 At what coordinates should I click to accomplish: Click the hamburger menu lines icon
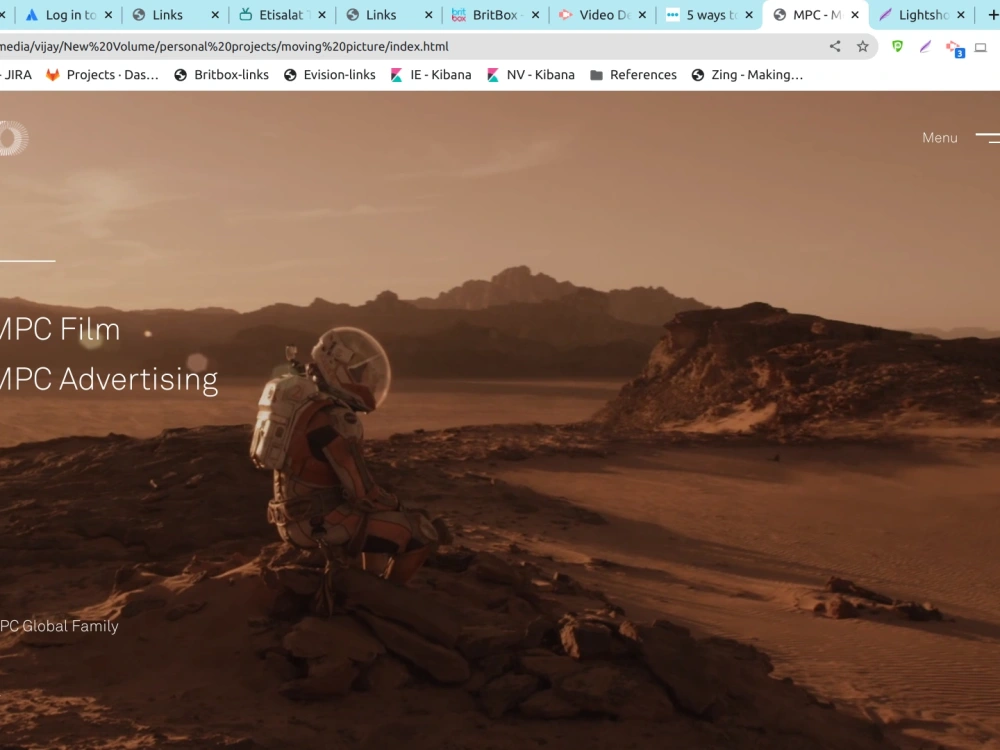pyautogui.click(x=988, y=138)
